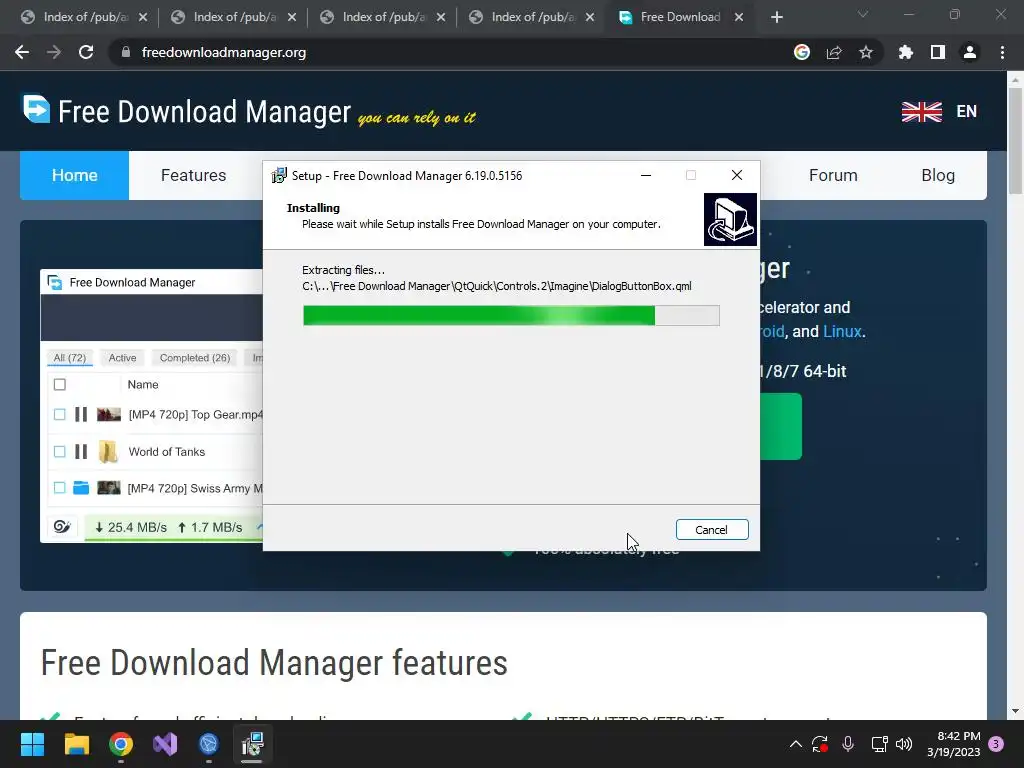The height and width of the screenshot is (768, 1024).
Task: Click the browser forward arrow
Action: pyautogui.click(x=54, y=52)
